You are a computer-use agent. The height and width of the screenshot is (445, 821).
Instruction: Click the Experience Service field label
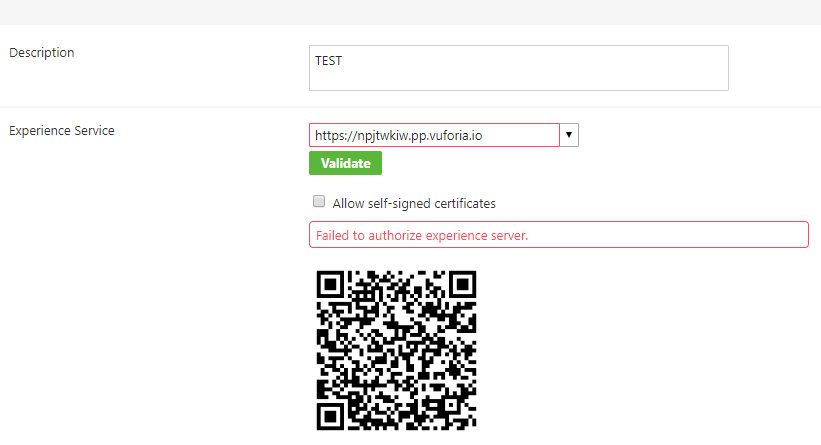point(62,130)
